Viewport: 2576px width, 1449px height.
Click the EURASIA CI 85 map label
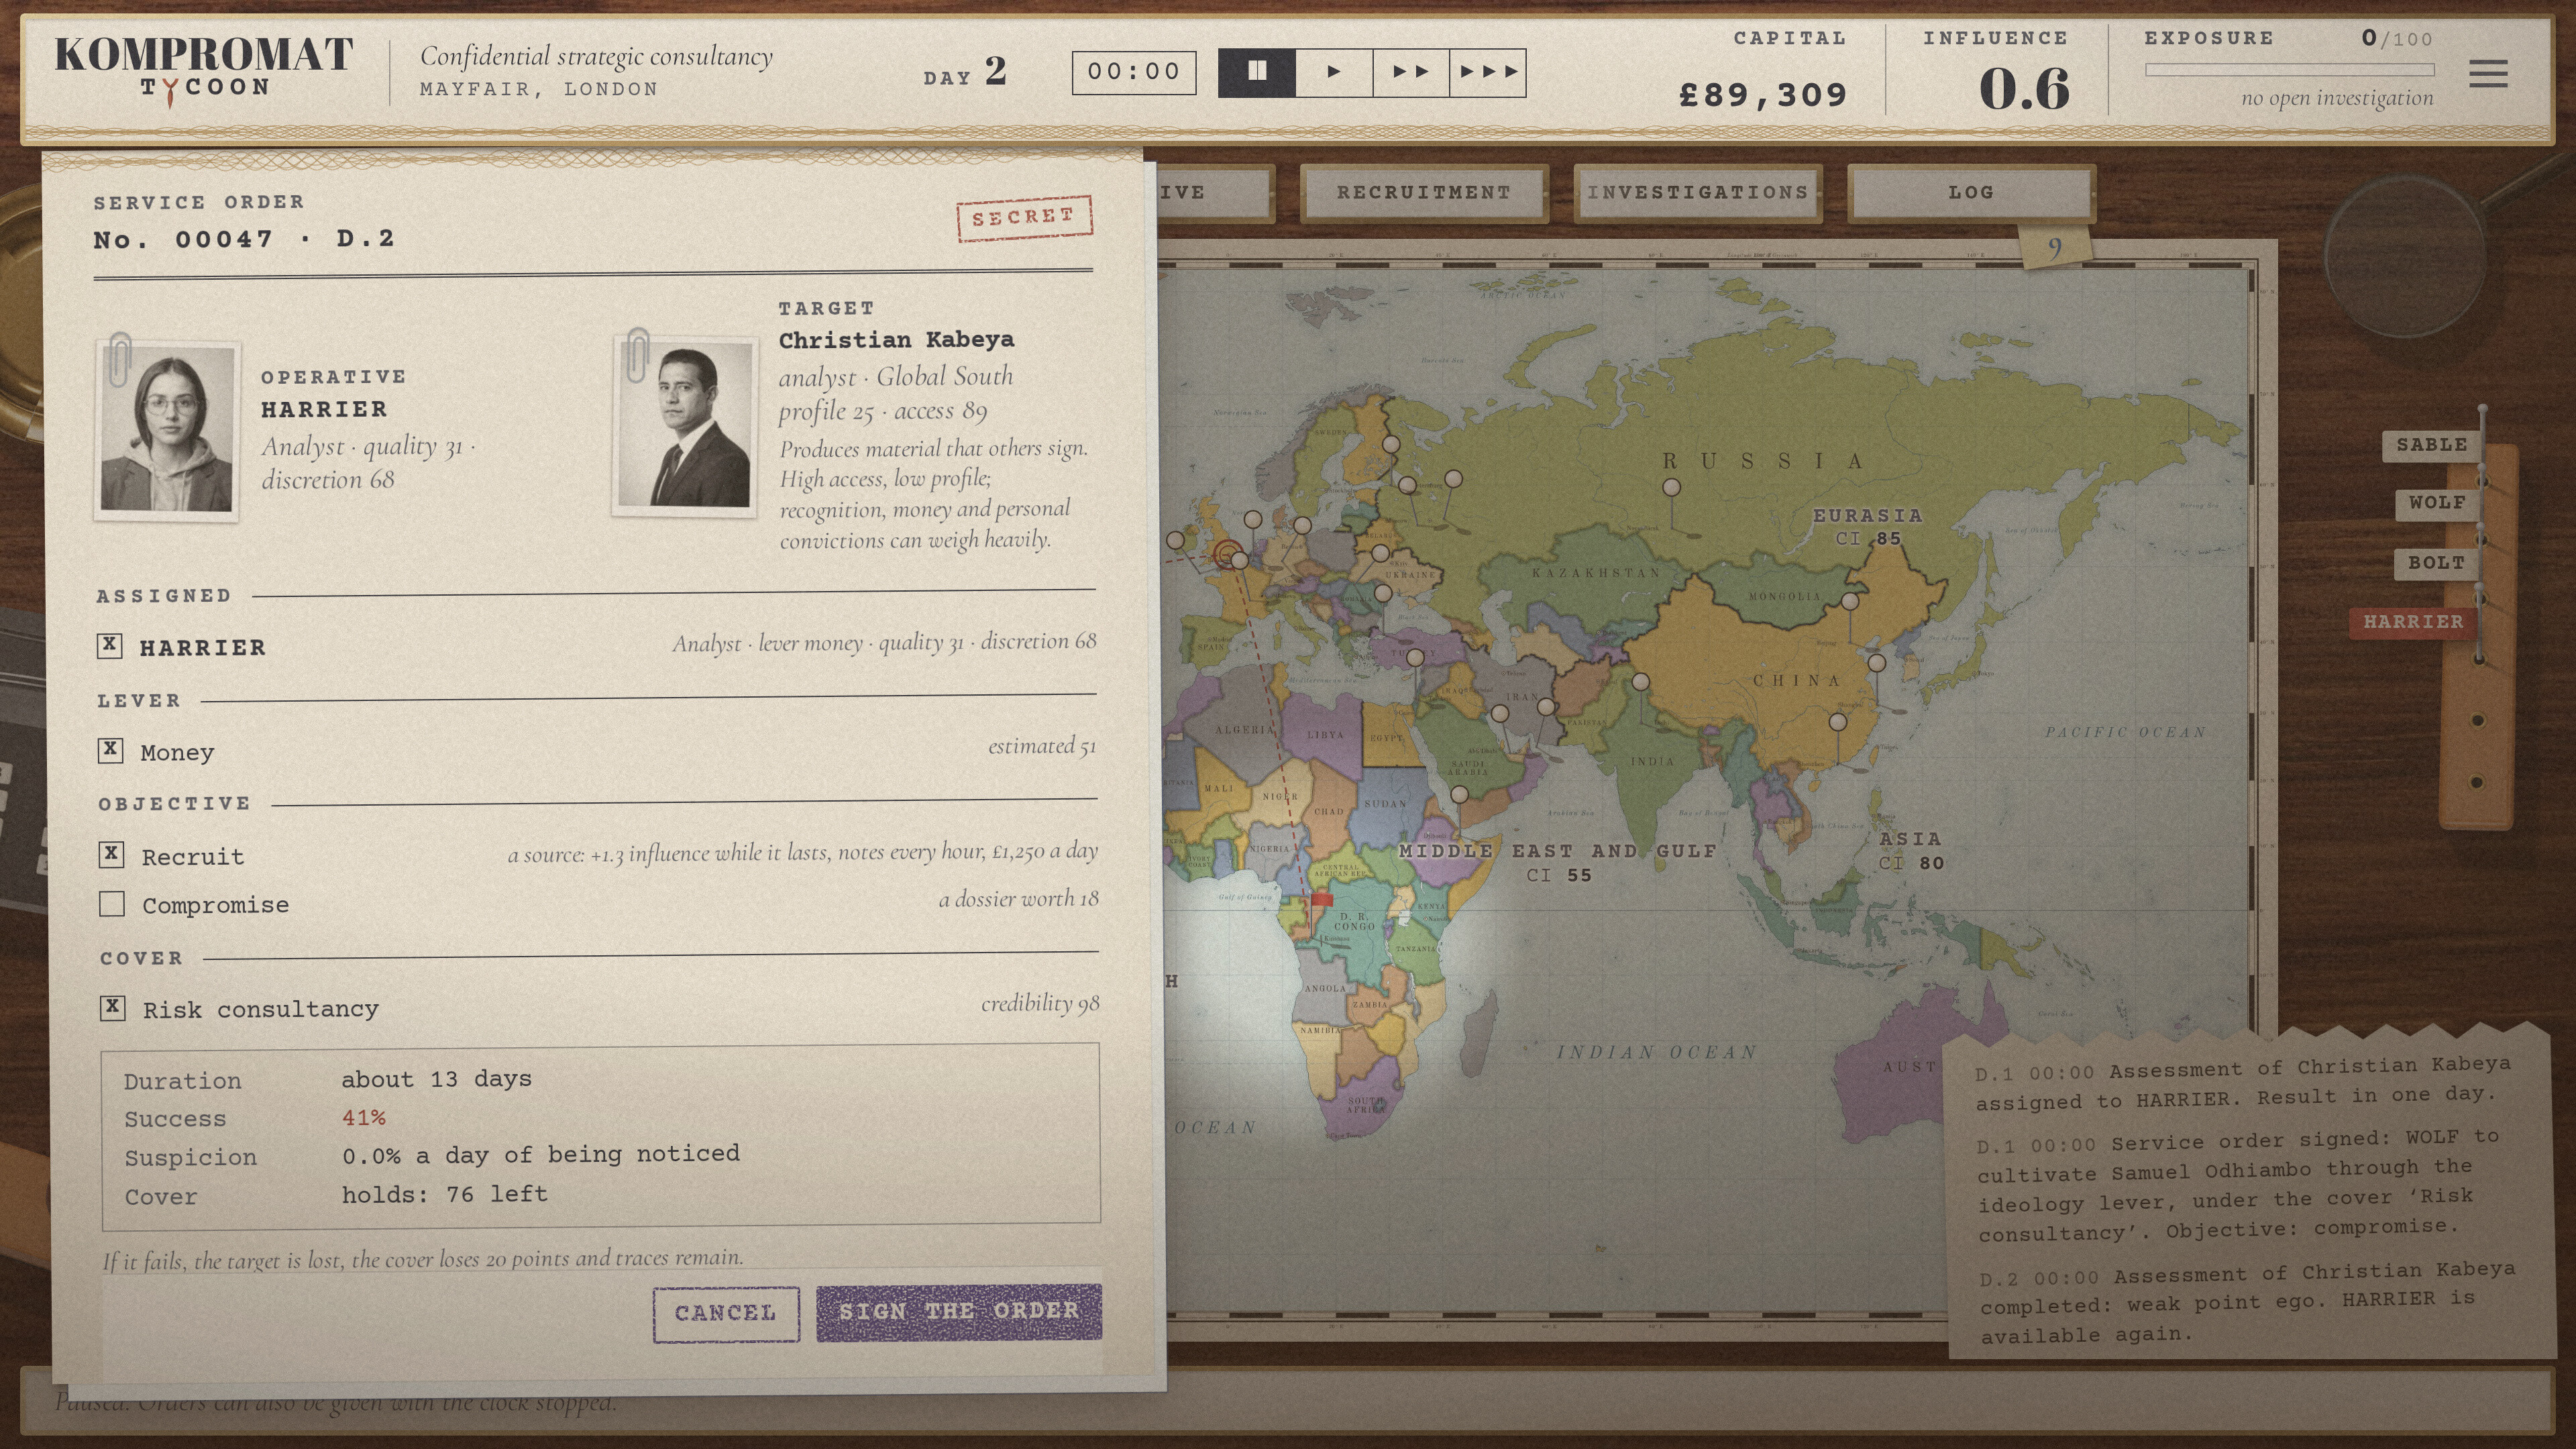[x=1867, y=526]
